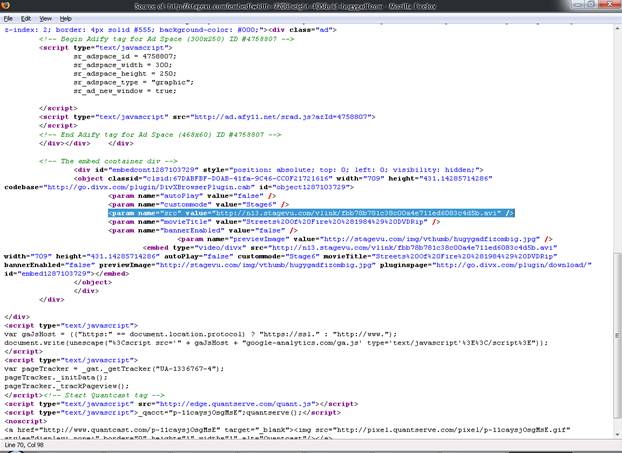Click the object classid line
Viewport: 622px width, 453px height.
point(283,179)
